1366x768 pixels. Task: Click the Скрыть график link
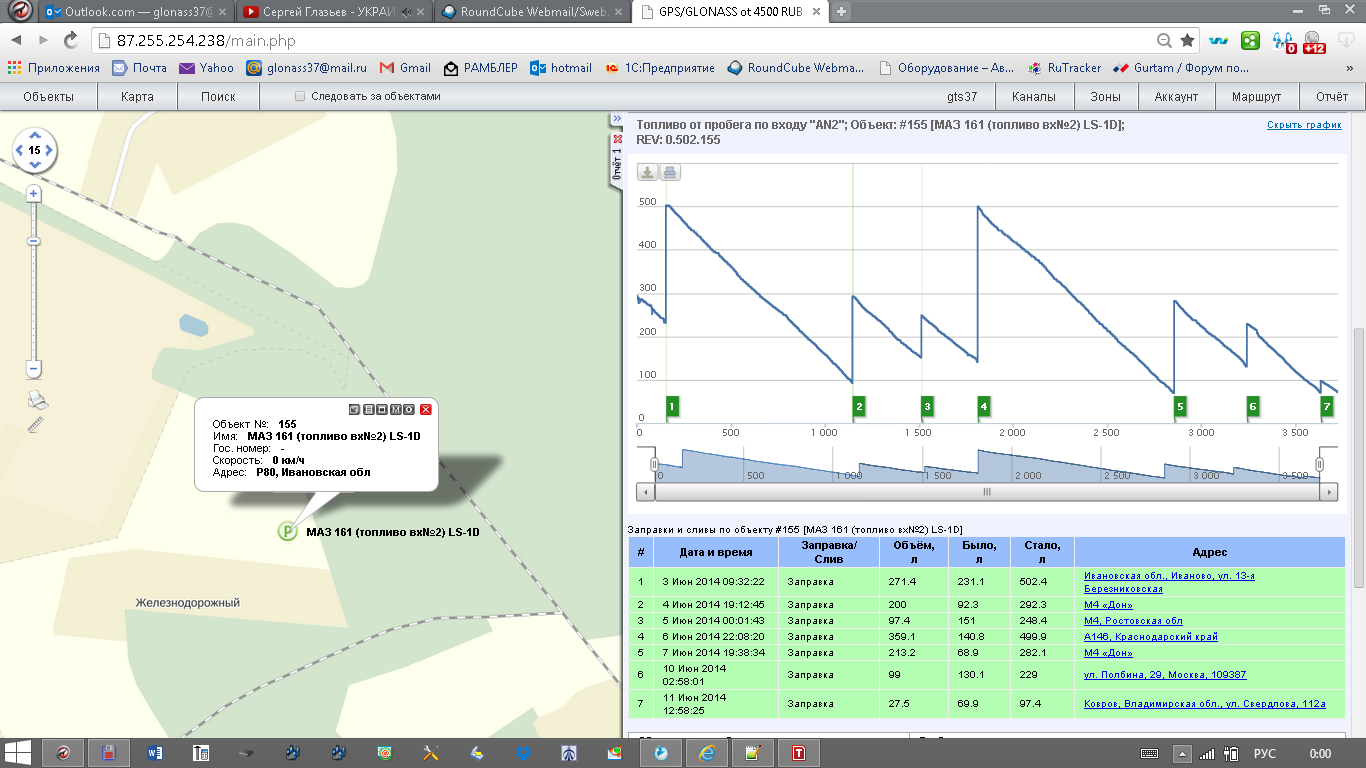1304,125
